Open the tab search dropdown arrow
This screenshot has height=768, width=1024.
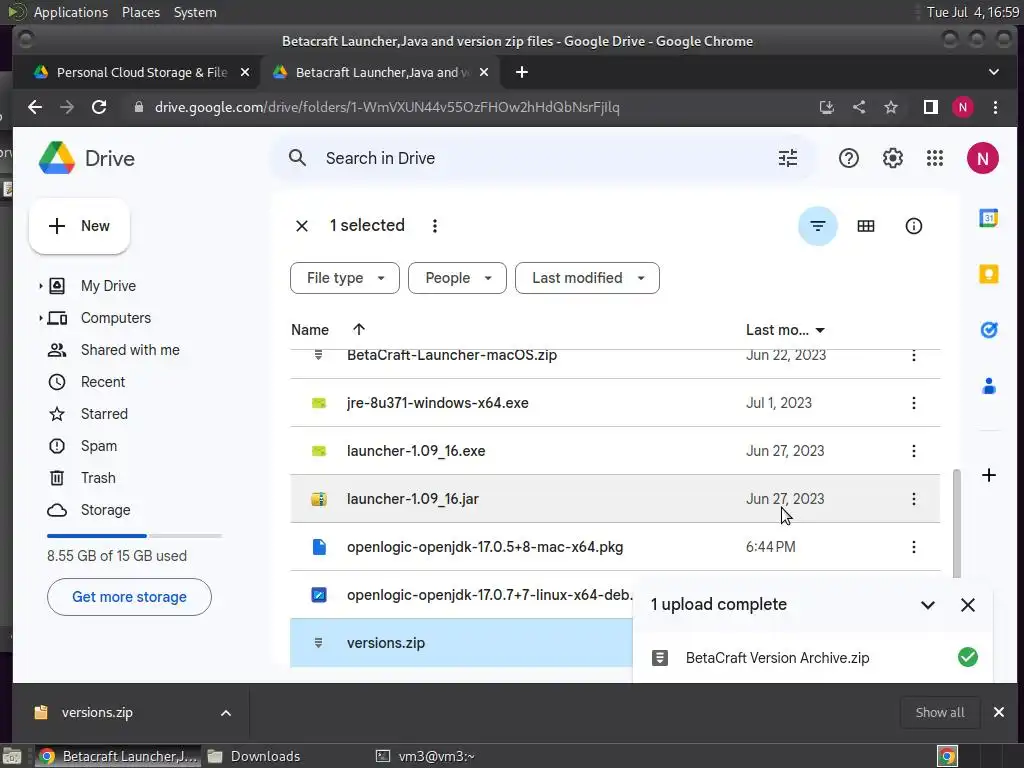[993, 72]
